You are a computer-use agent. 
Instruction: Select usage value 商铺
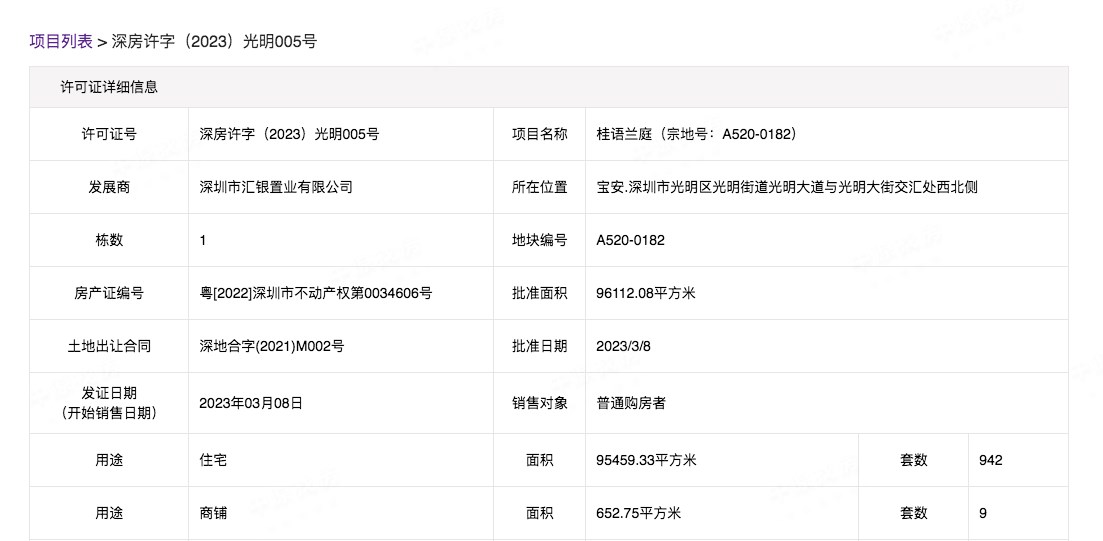click(x=213, y=513)
